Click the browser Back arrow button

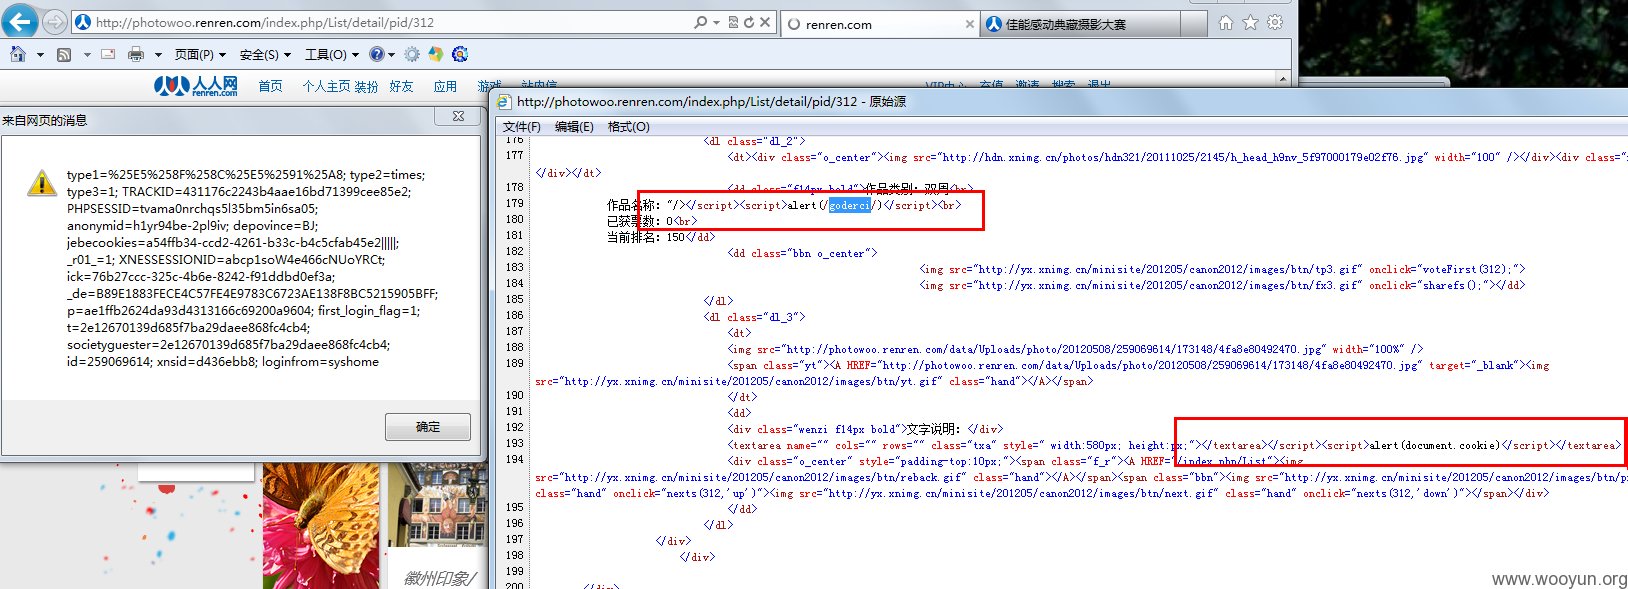21,21
